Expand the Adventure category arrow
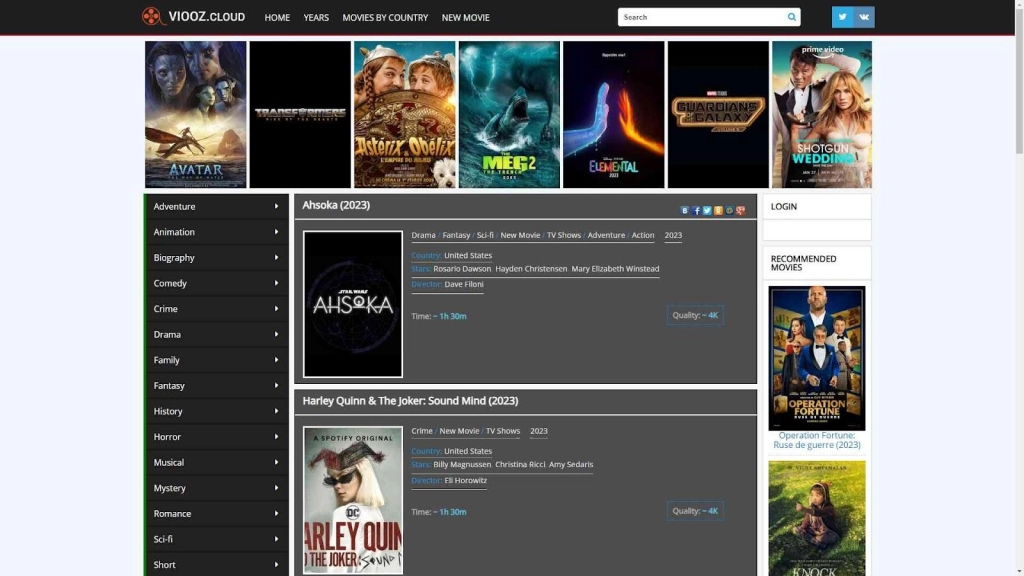 coord(276,207)
